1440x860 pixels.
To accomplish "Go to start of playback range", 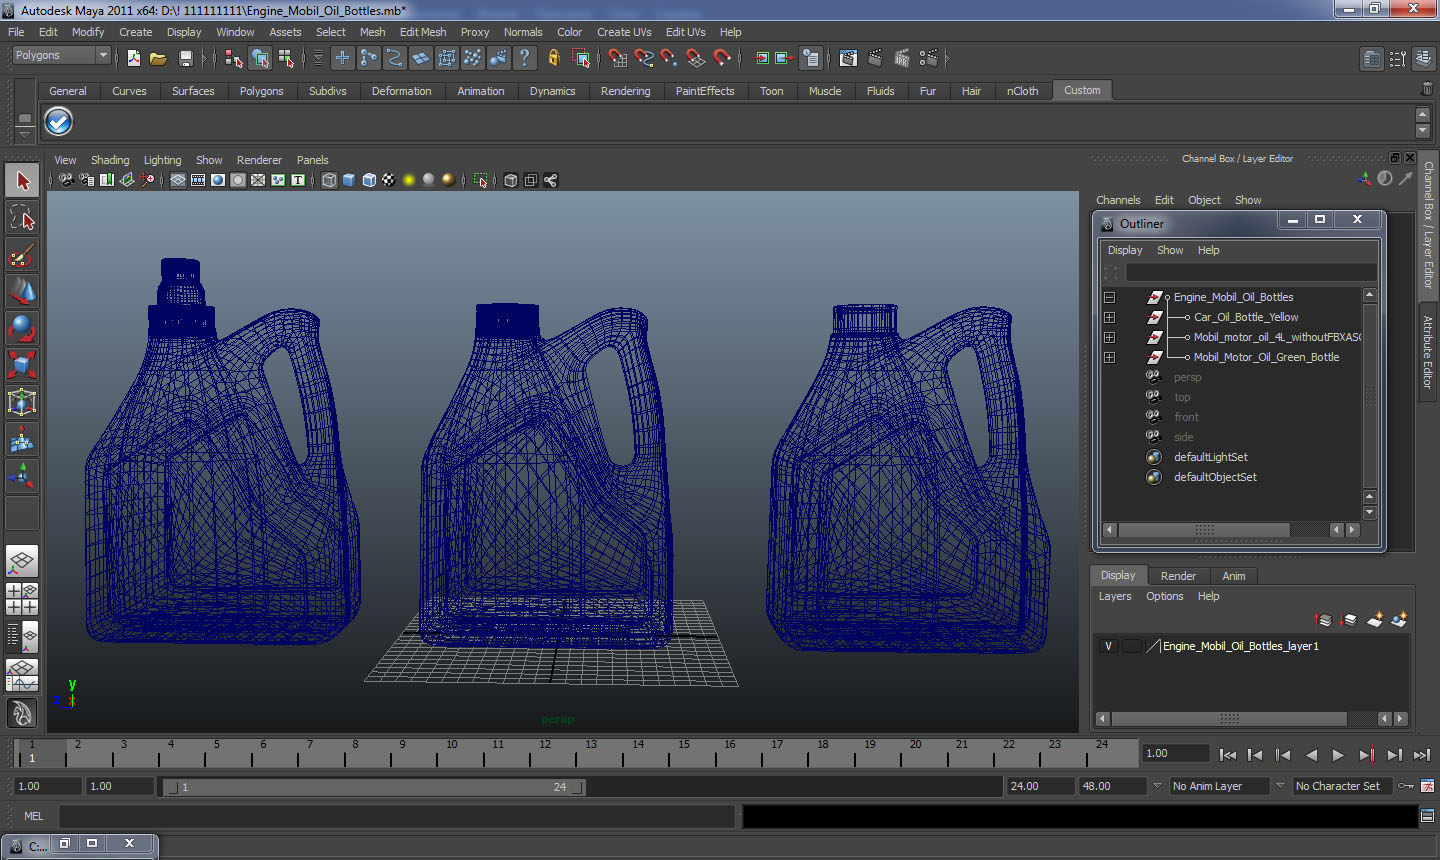I will [x=1228, y=755].
